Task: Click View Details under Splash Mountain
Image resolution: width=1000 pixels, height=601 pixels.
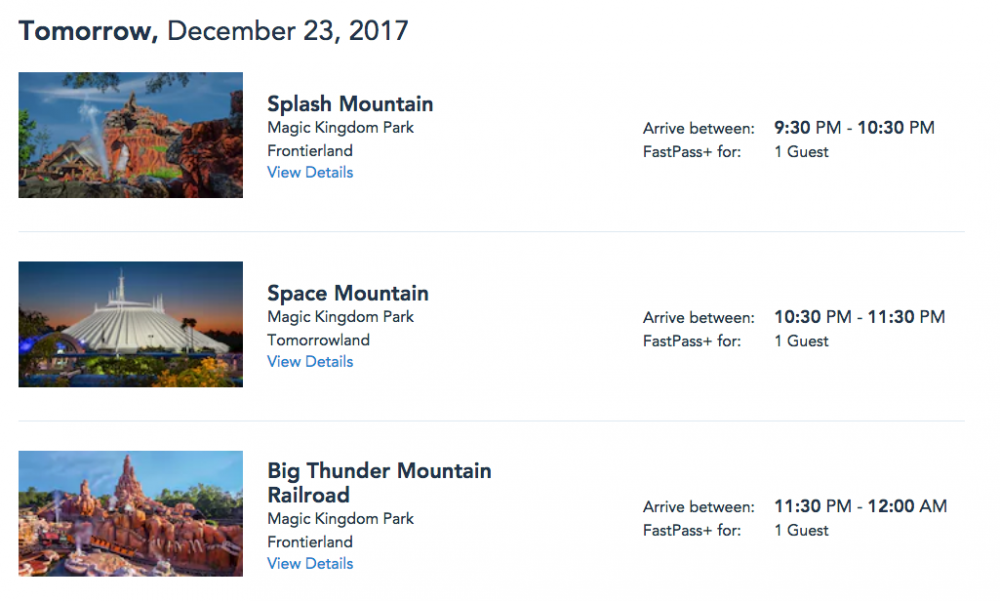Action: coord(310,172)
